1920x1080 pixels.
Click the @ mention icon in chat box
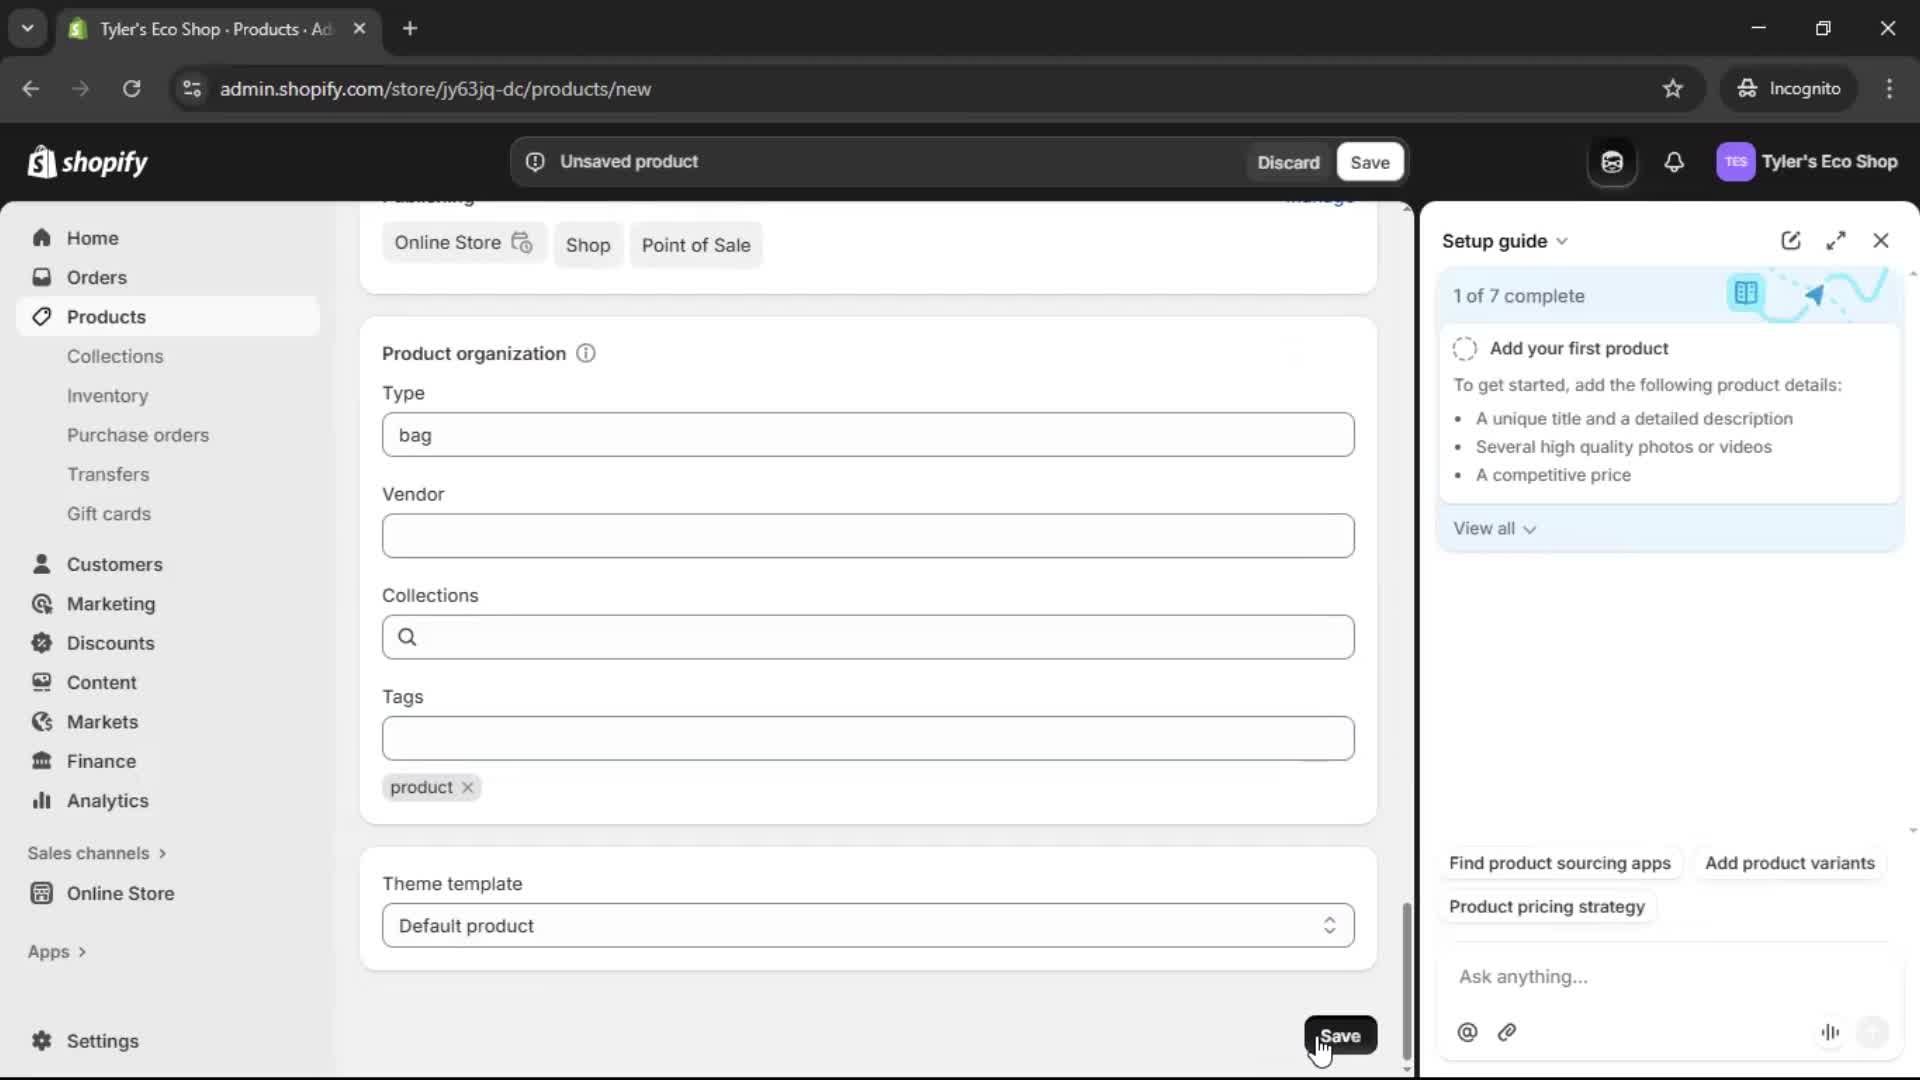coord(1466,1033)
